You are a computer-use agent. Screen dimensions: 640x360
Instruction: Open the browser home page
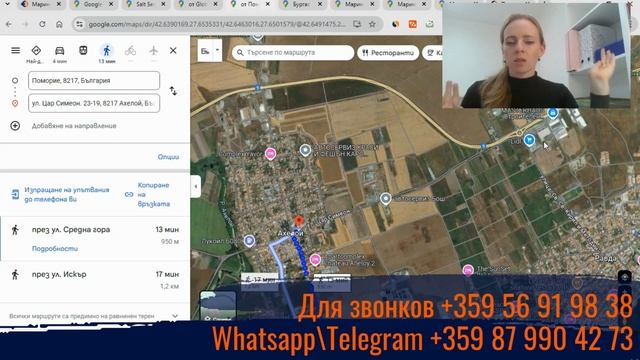coord(59,24)
